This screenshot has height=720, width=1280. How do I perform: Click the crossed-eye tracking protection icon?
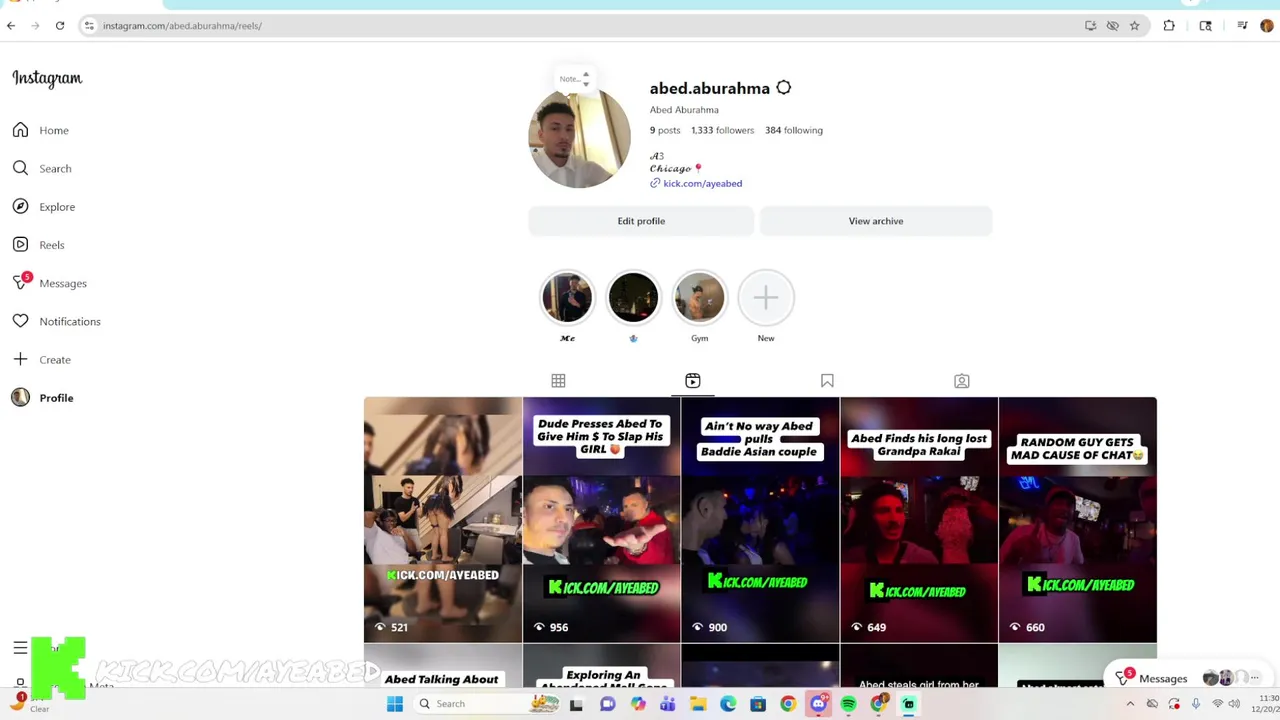click(x=1112, y=26)
